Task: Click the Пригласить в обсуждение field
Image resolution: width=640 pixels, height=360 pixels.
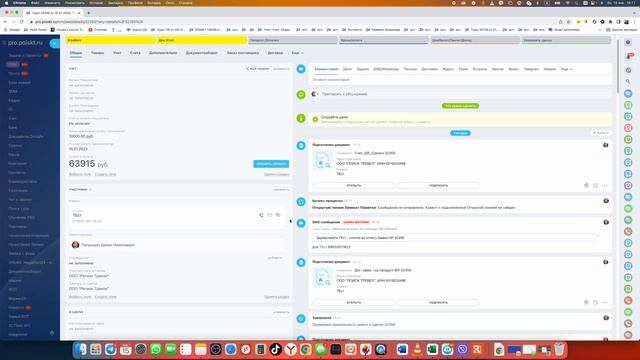Action: coord(344,94)
